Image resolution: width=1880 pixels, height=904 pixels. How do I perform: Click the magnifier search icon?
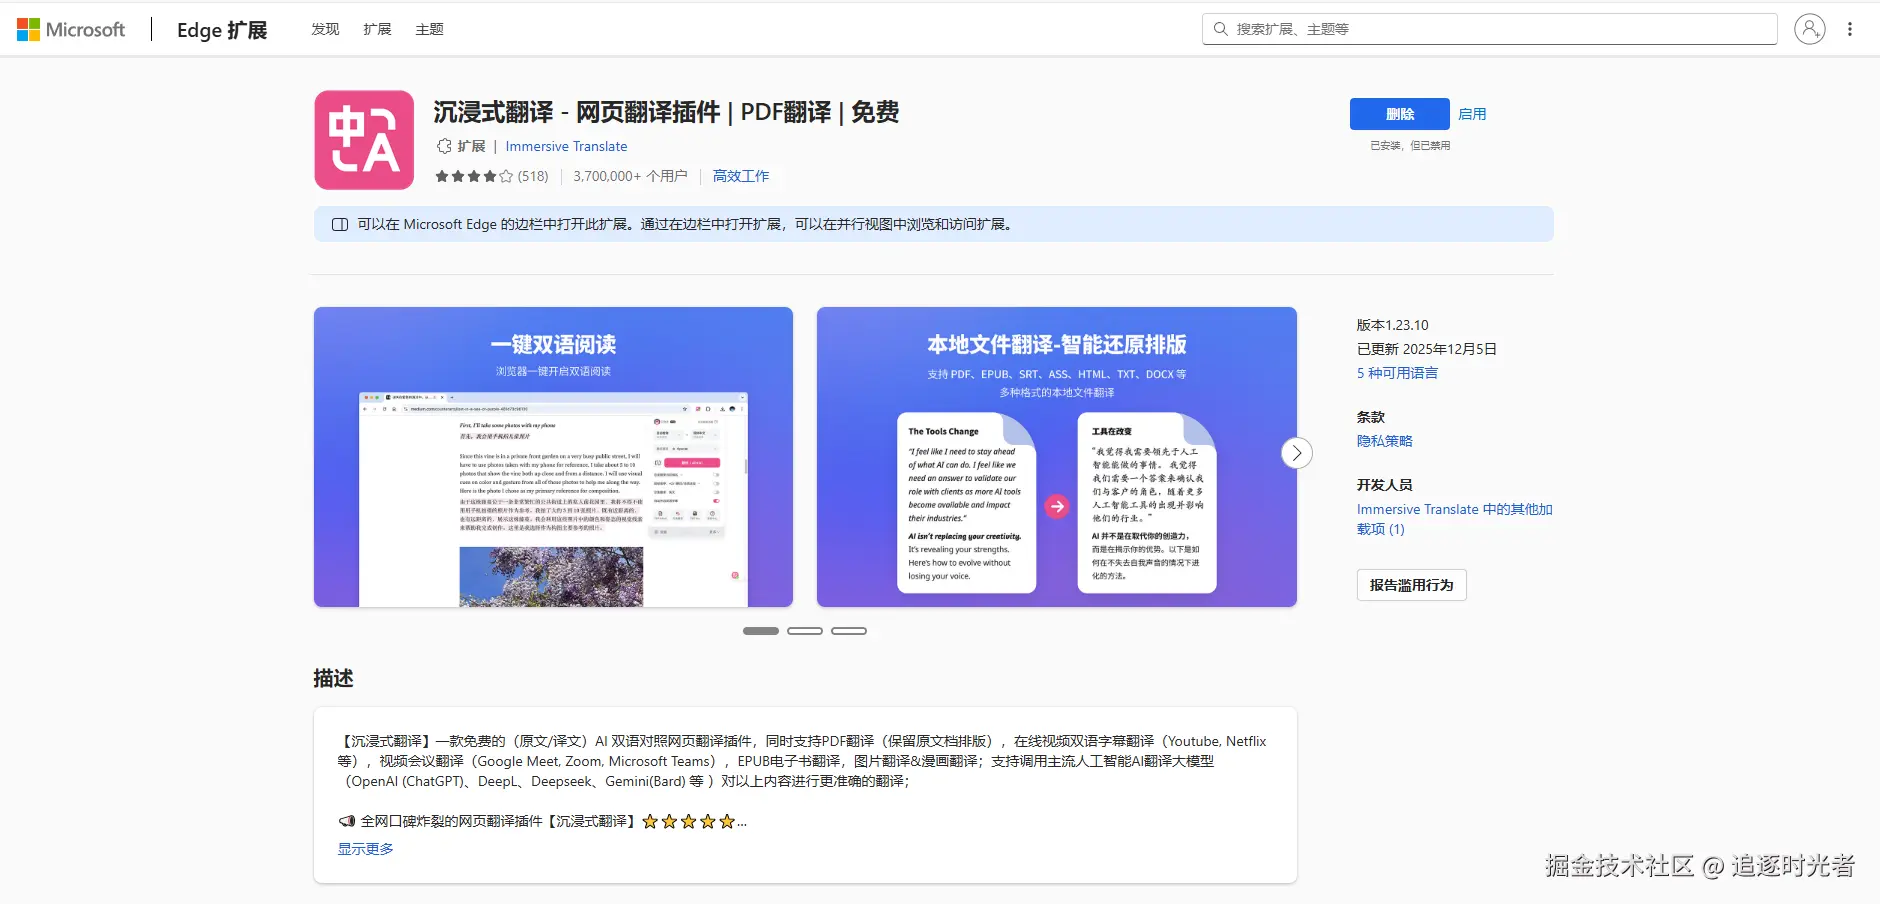tap(1220, 29)
